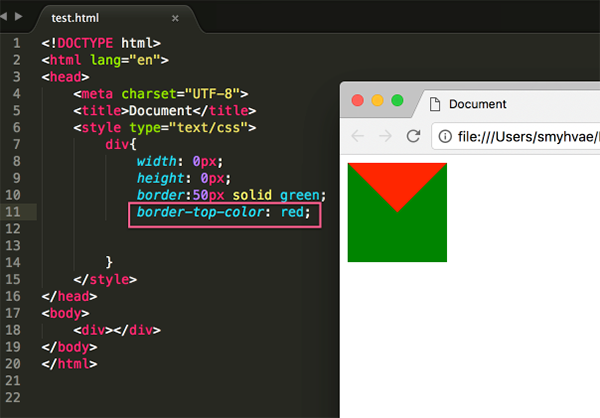Screen dimensions: 600x418
Task: Click line number 11 in the gutter
Action: tap(12, 212)
